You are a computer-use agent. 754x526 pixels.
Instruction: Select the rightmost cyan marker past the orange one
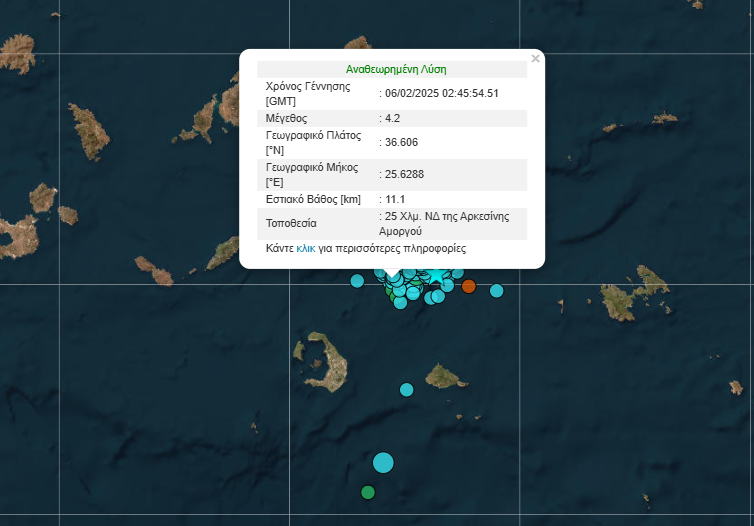coord(496,290)
